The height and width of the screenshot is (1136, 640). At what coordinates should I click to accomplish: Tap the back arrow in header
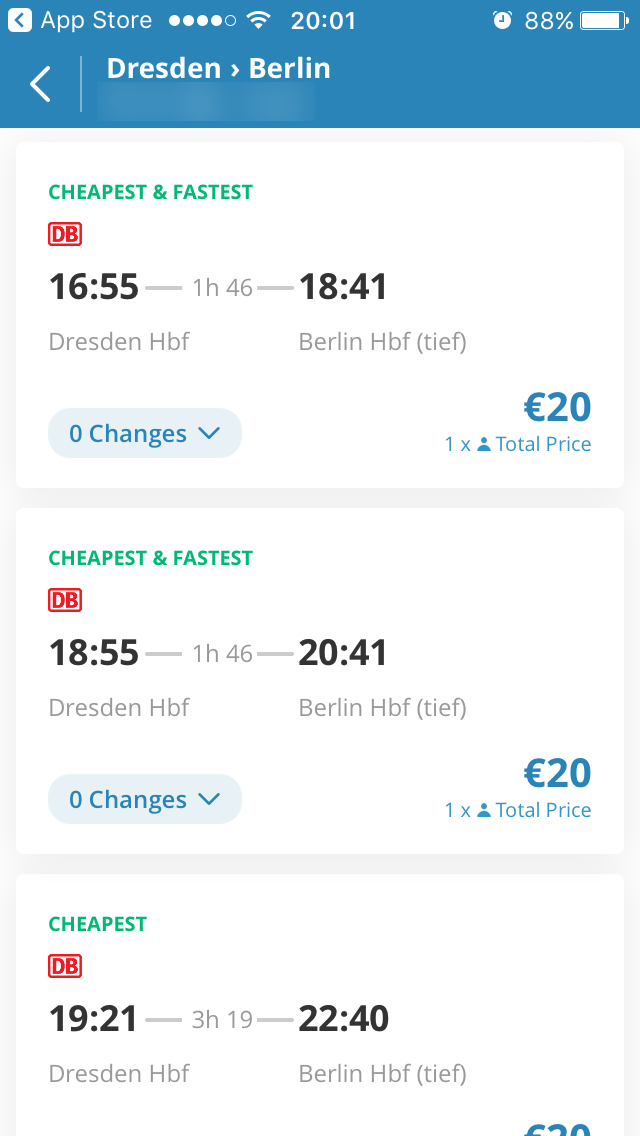[40, 84]
